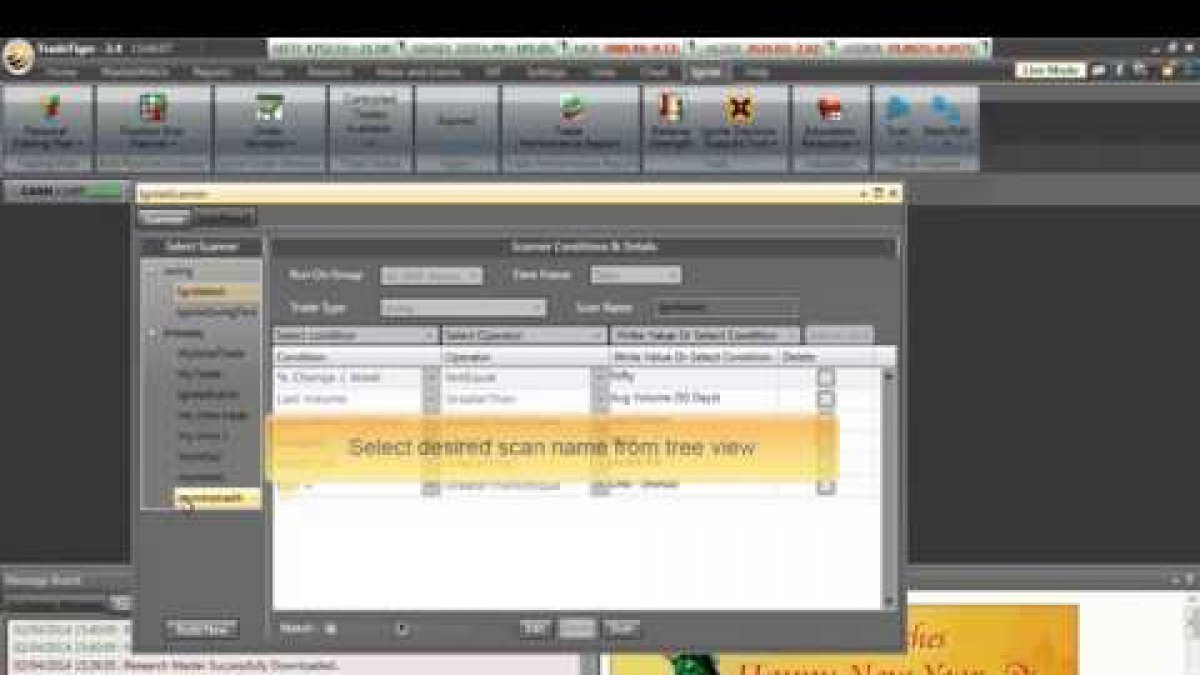Click the 'Last Volume' condition cell

point(348,399)
